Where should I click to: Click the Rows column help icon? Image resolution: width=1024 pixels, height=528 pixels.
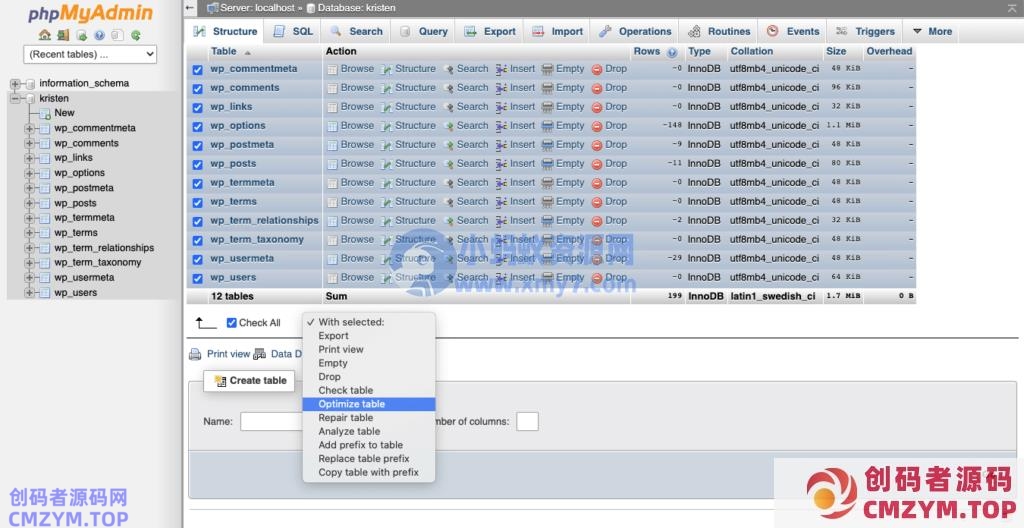pyautogui.click(x=672, y=52)
